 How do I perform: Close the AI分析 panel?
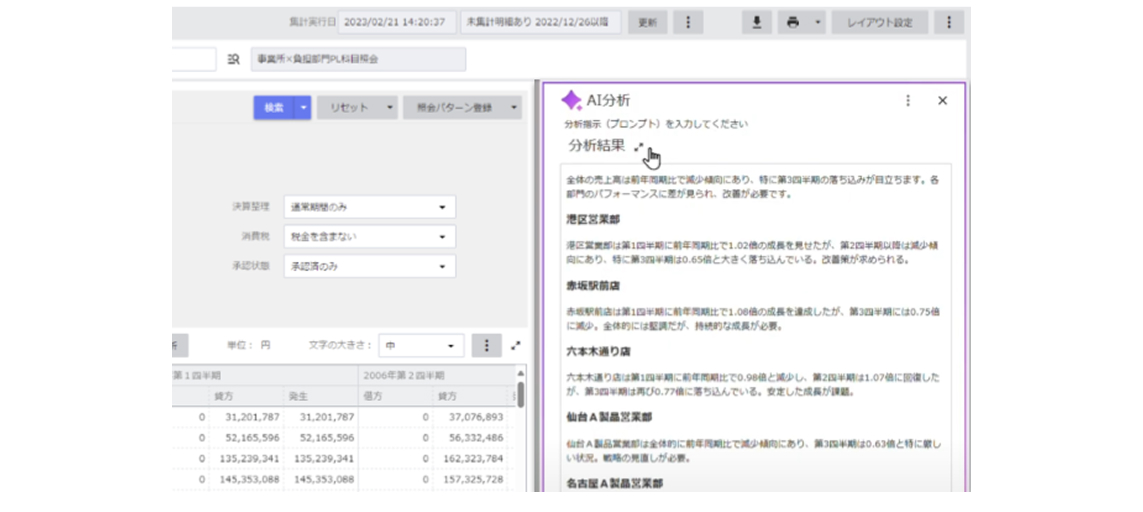coord(943,101)
